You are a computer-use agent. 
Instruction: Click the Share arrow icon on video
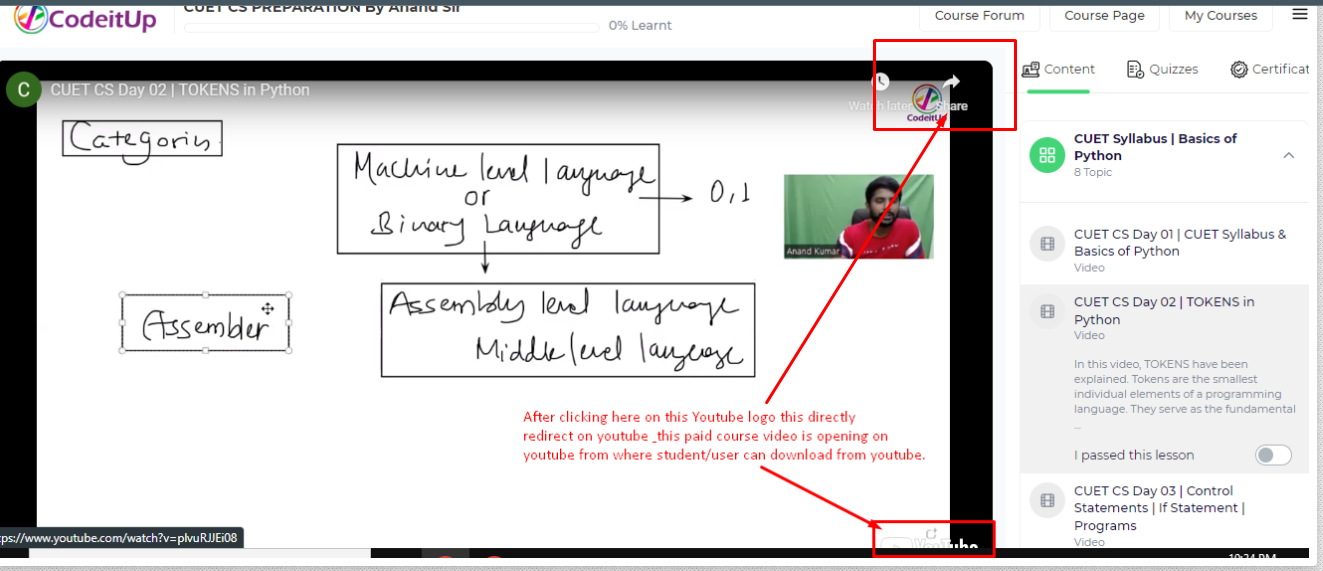click(x=952, y=82)
